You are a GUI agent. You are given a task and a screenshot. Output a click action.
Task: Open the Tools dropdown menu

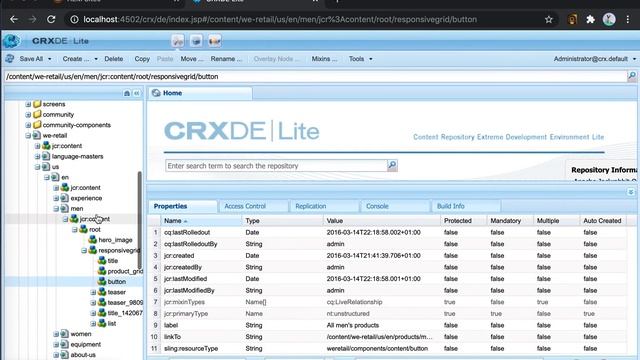[360, 59]
